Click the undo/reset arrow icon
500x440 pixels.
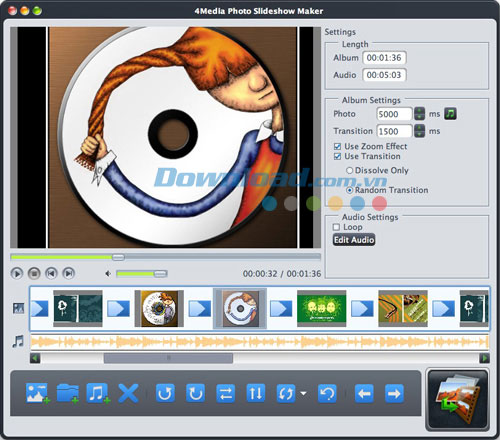327,393
